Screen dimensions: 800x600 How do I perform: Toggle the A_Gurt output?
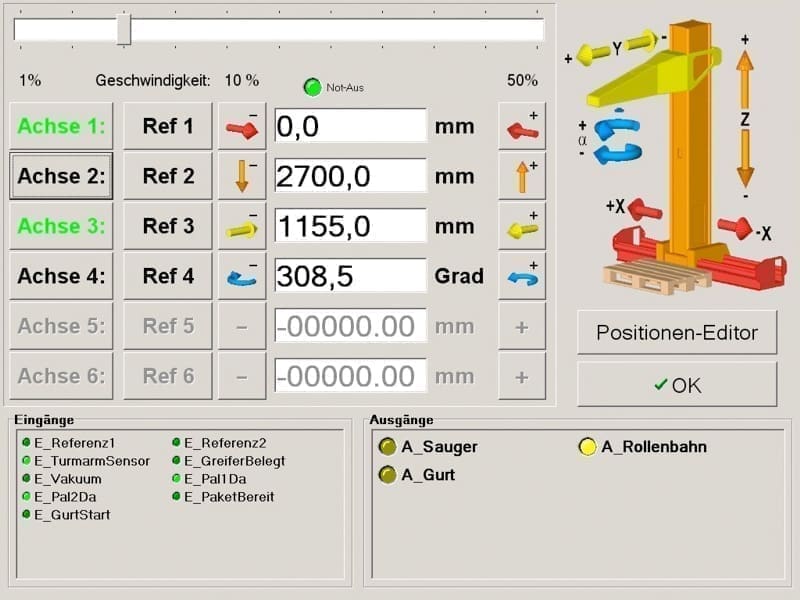coord(387,475)
